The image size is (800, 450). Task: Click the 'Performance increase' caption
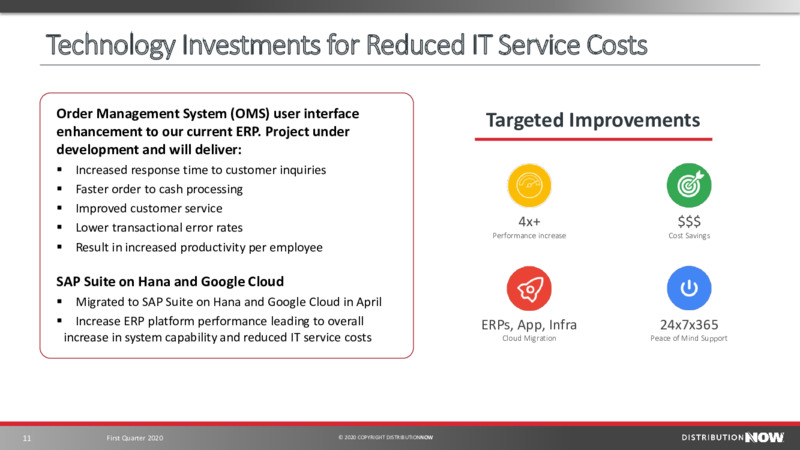[x=529, y=236]
